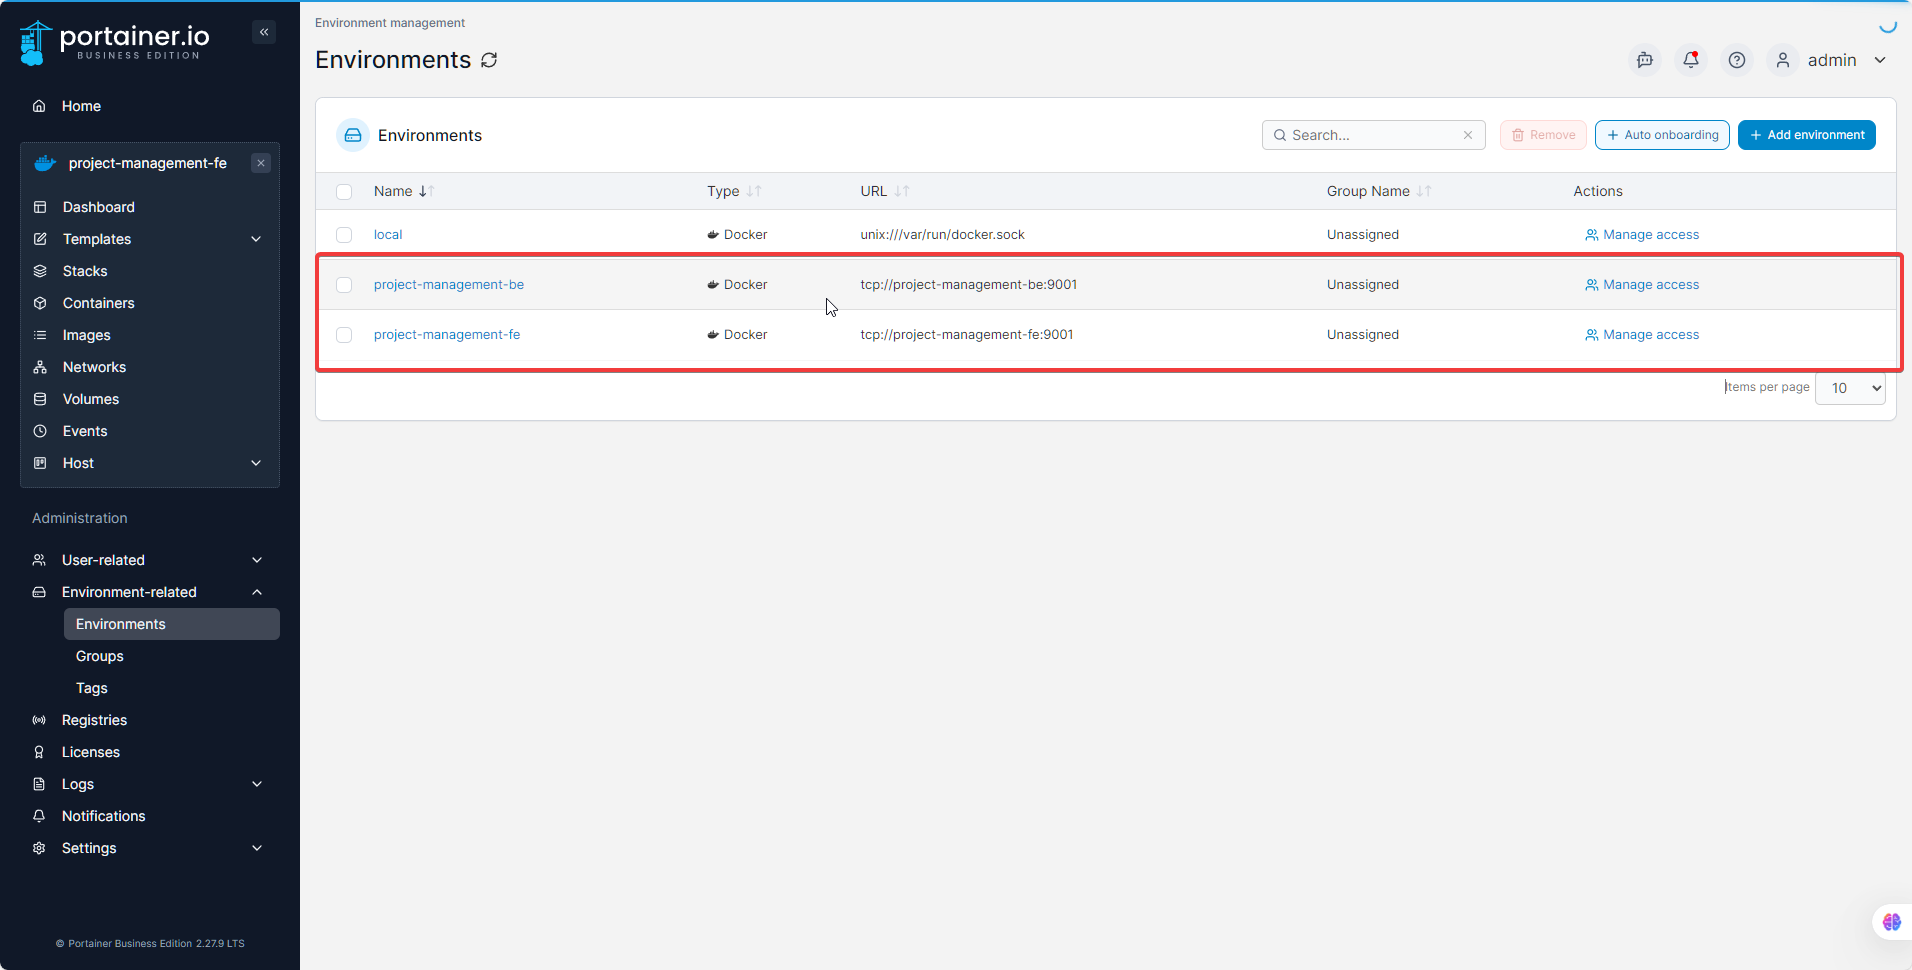Select the project-management-be row checkbox

click(x=344, y=285)
